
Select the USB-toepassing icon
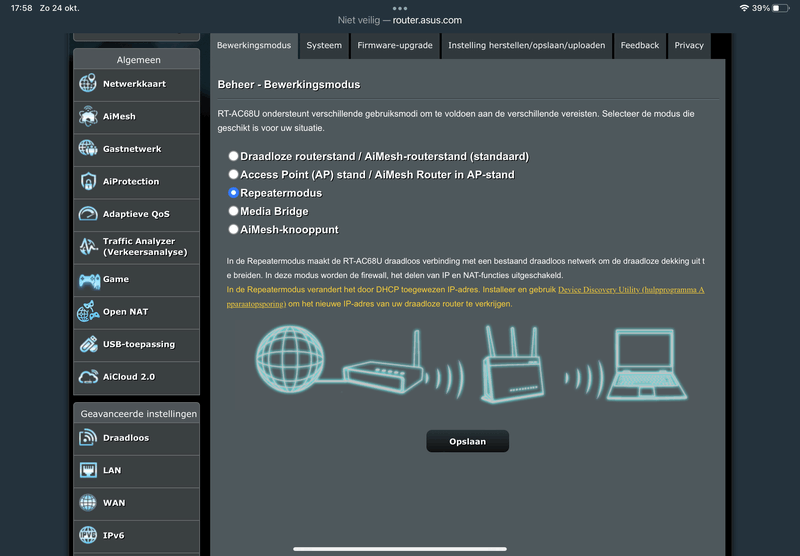pyautogui.click(x=88, y=344)
